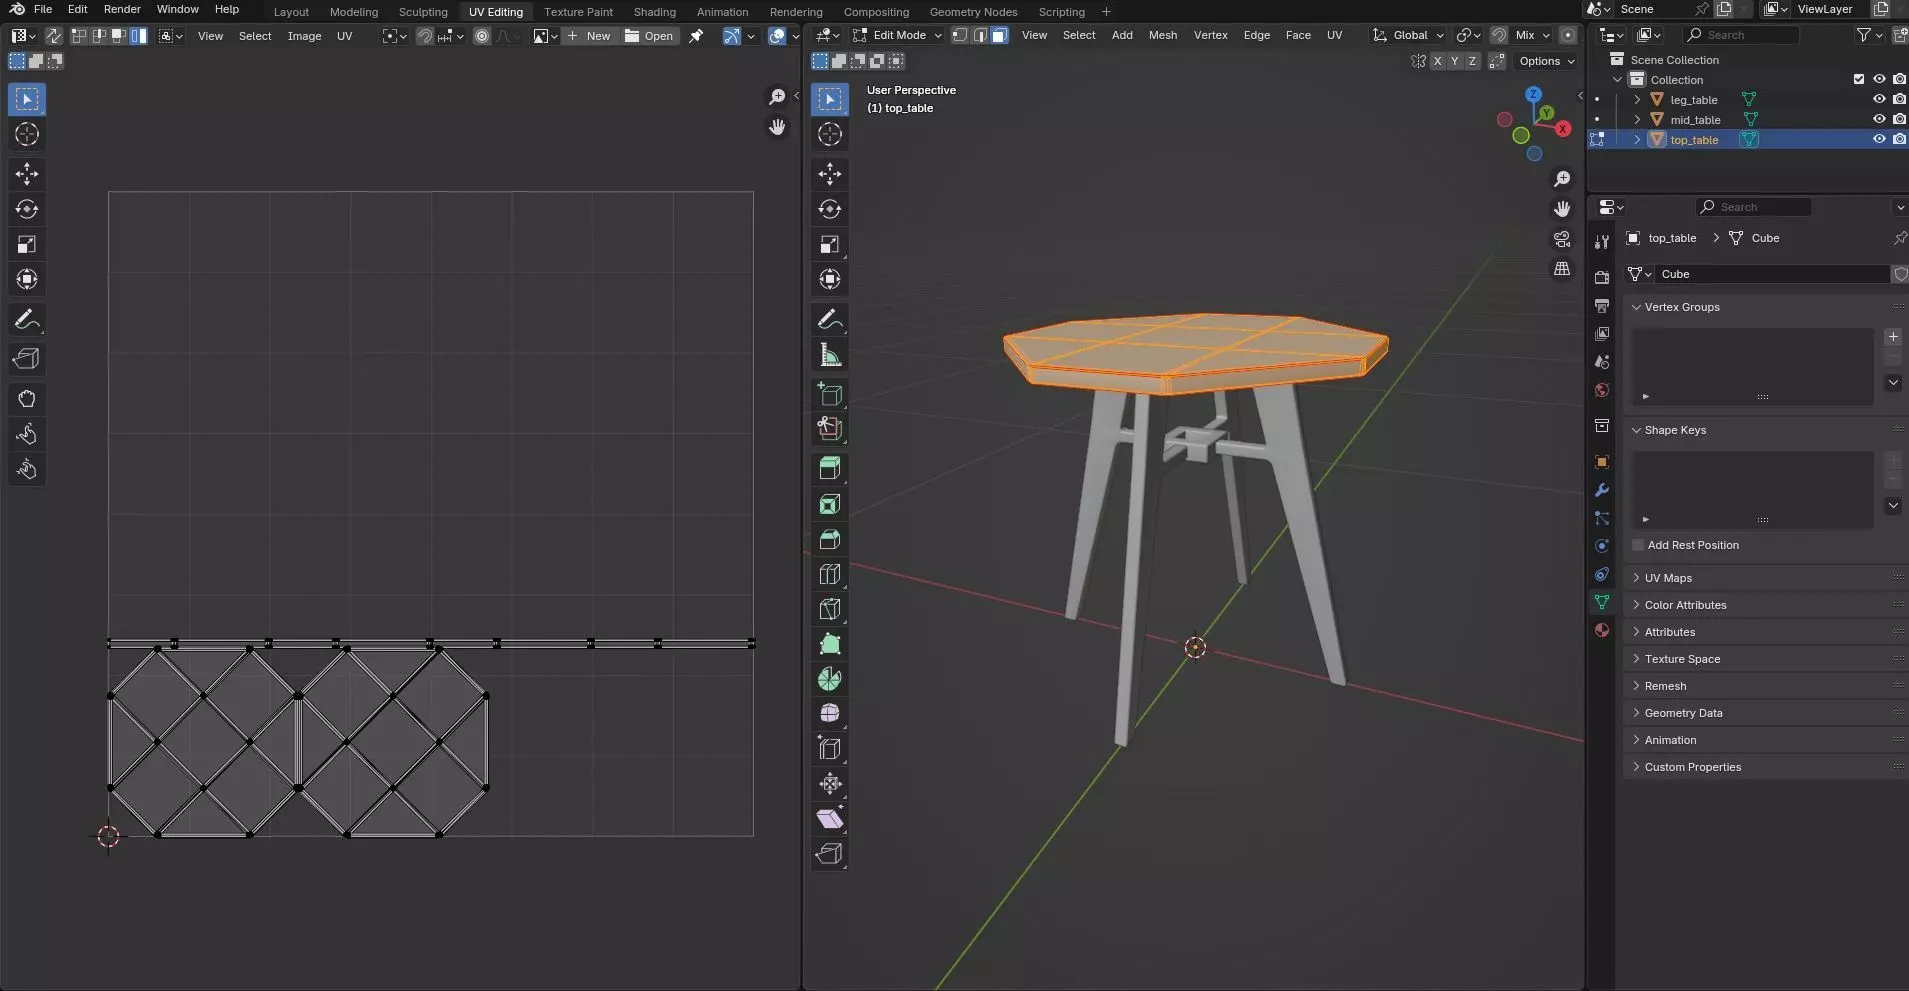
Task: Open the Material properties tab
Action: point(1602,630)
